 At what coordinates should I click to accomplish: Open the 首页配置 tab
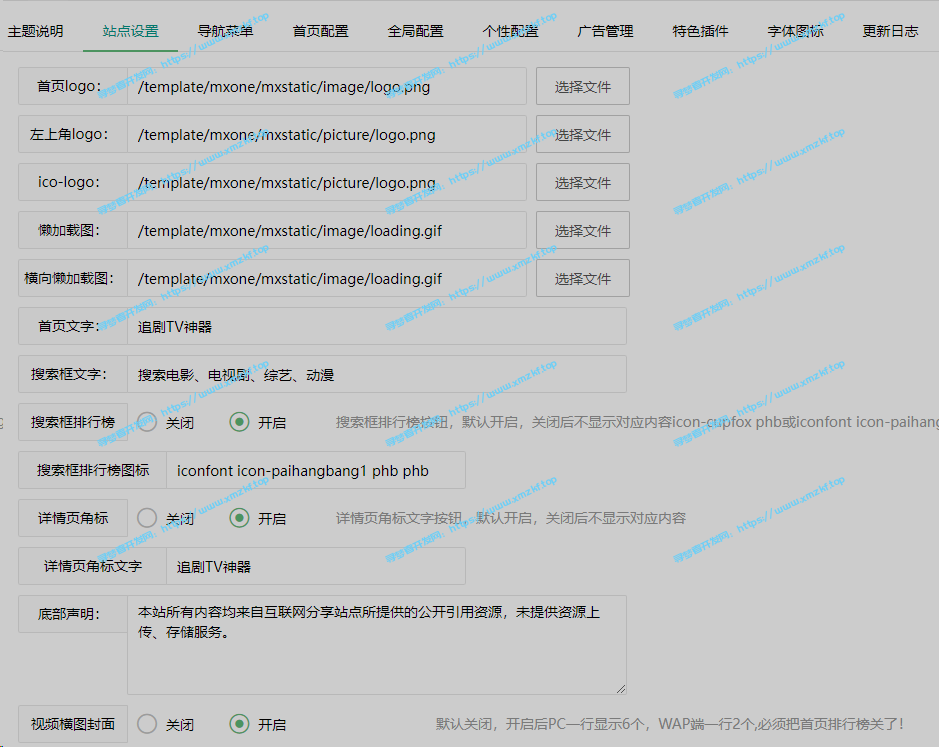coord(320,31)
